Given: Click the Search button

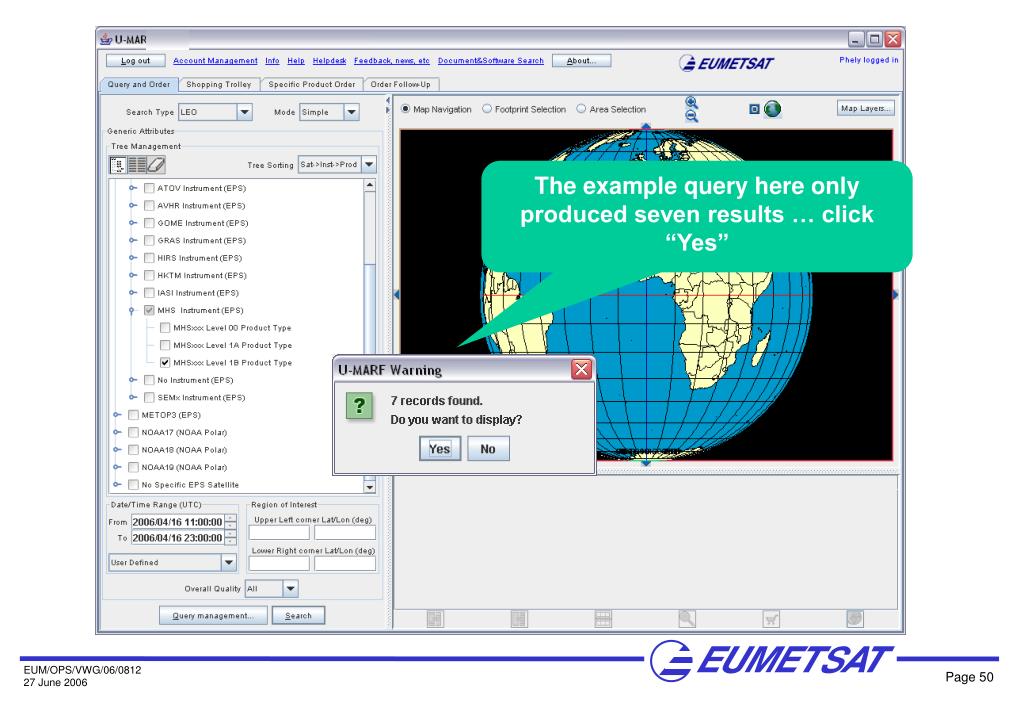Looking at the screenshot, I should [298, 615].
